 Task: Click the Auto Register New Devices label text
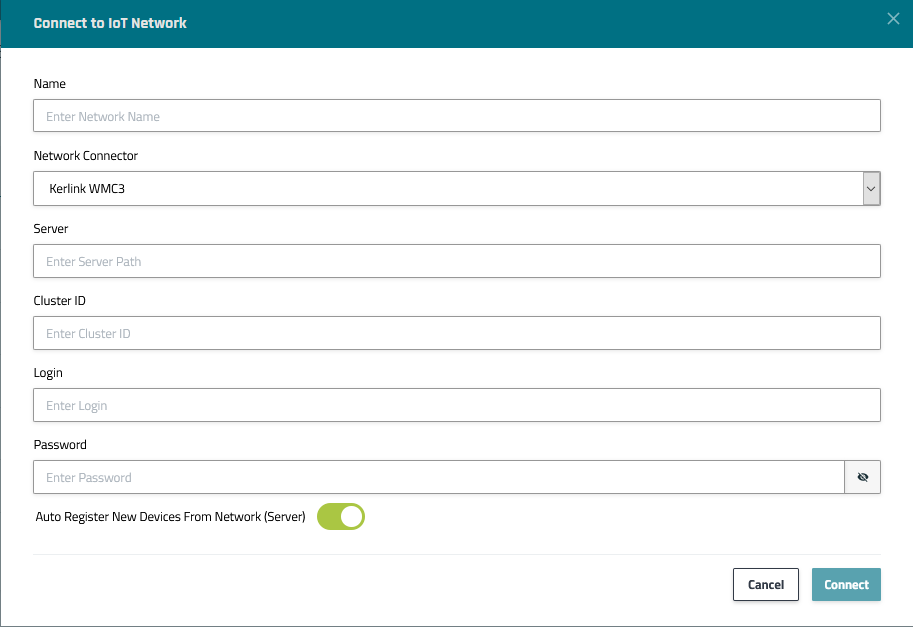(170, 517)
